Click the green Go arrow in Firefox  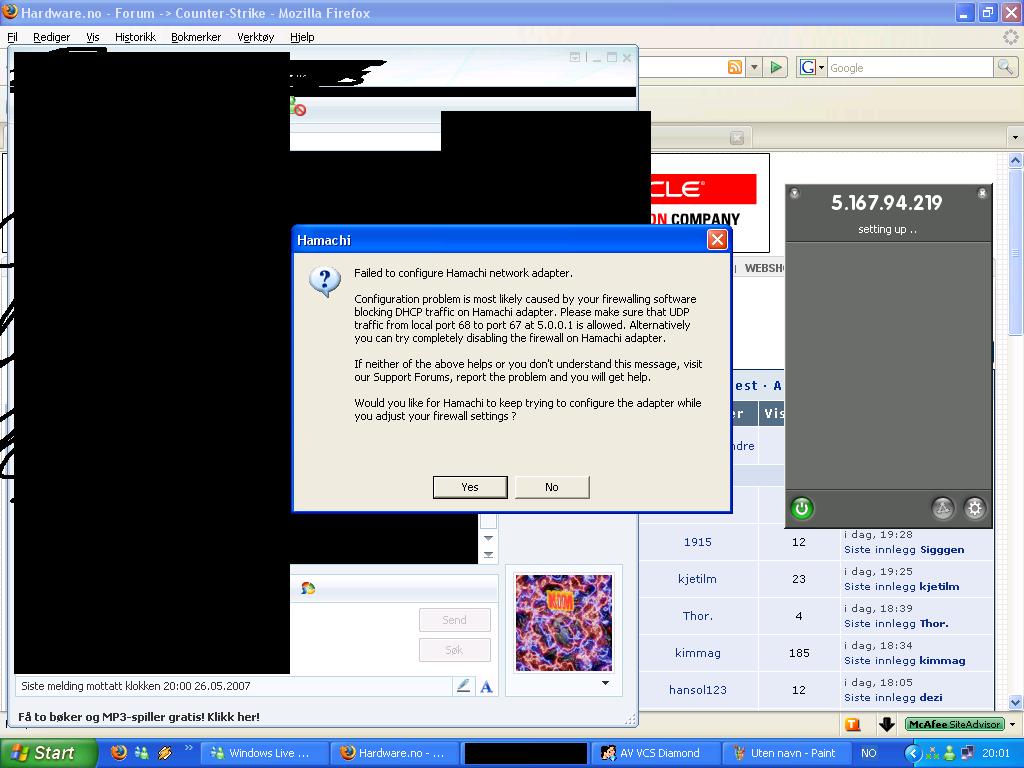(x=776, y=67)
